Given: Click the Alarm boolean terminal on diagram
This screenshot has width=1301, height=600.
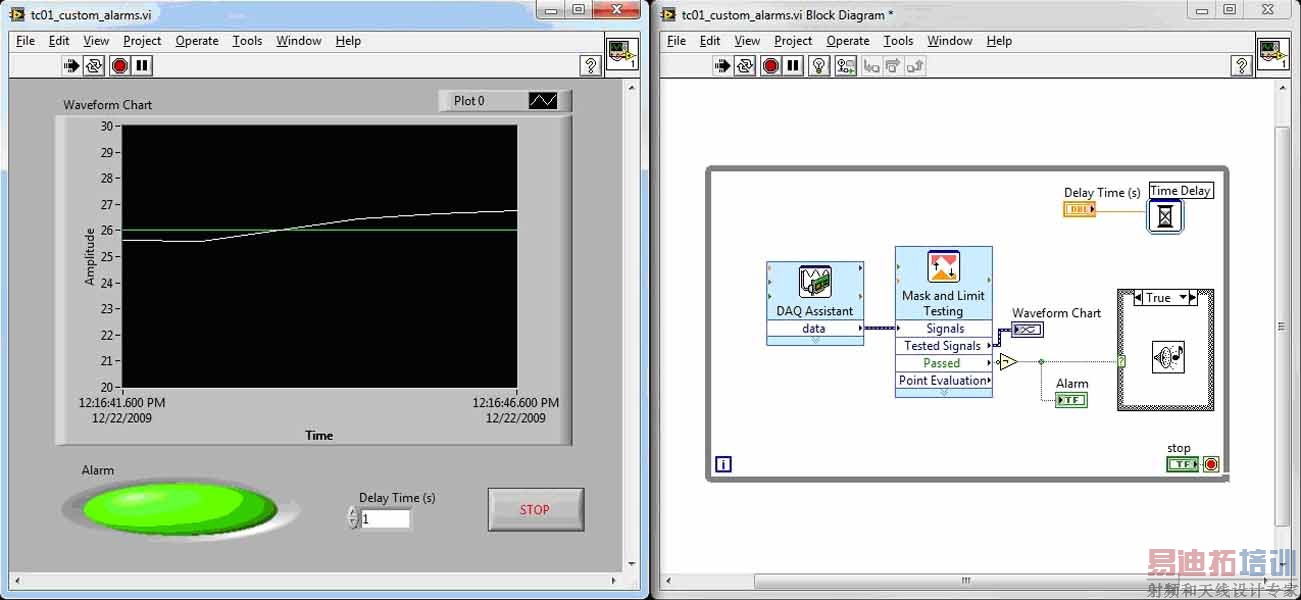Looking at the screenshot, I should [x=1071, y=400].
